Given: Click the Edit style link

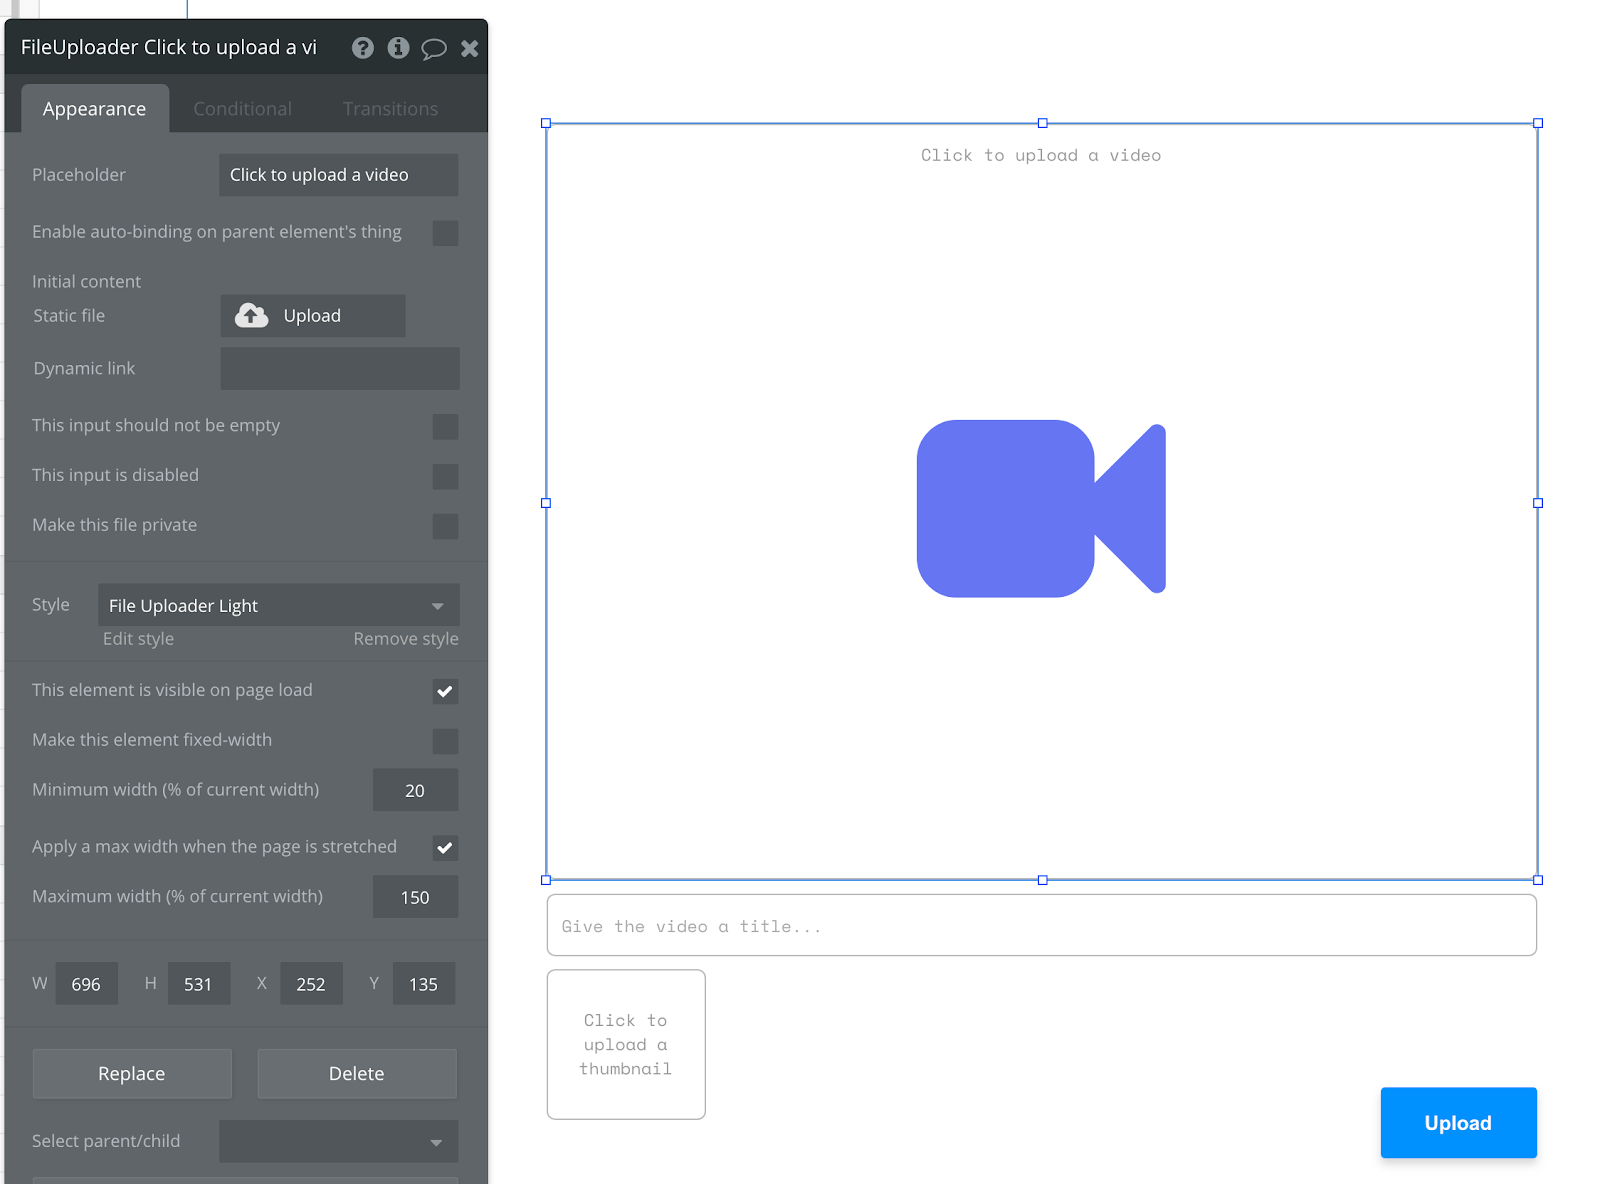Looking at the screenshot, I should tap(138, 638).
